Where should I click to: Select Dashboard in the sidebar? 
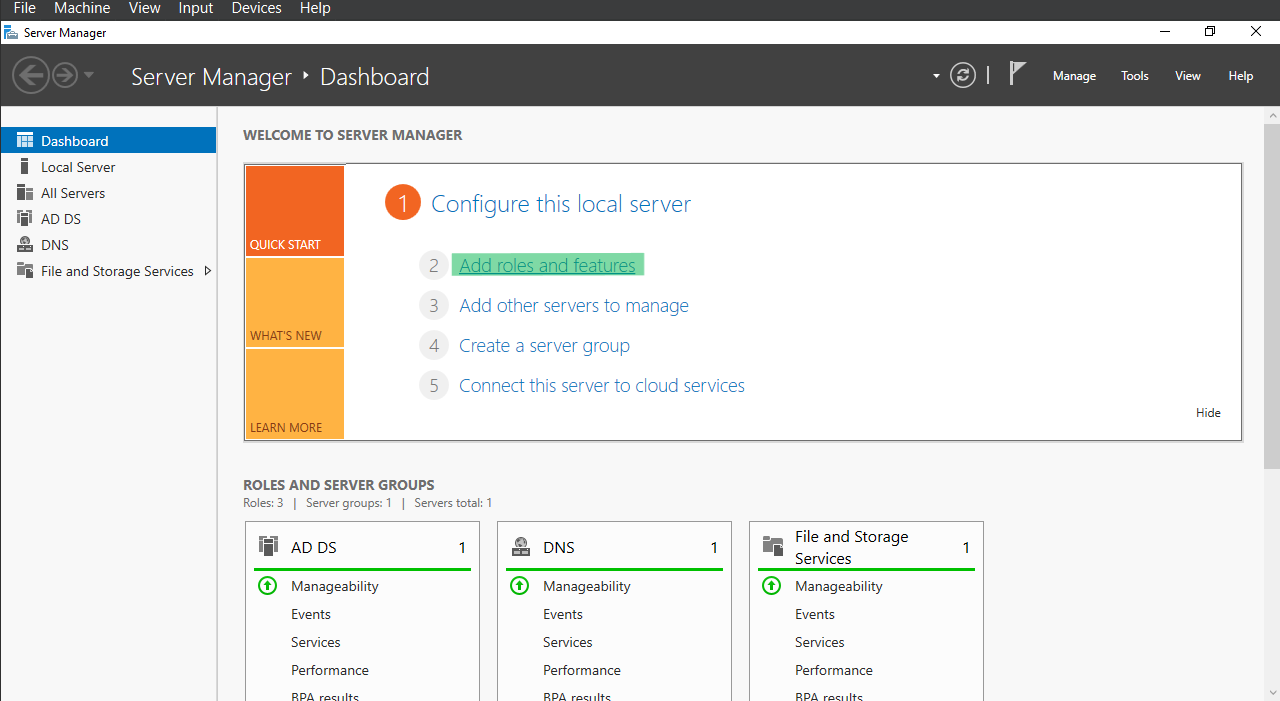108,141
